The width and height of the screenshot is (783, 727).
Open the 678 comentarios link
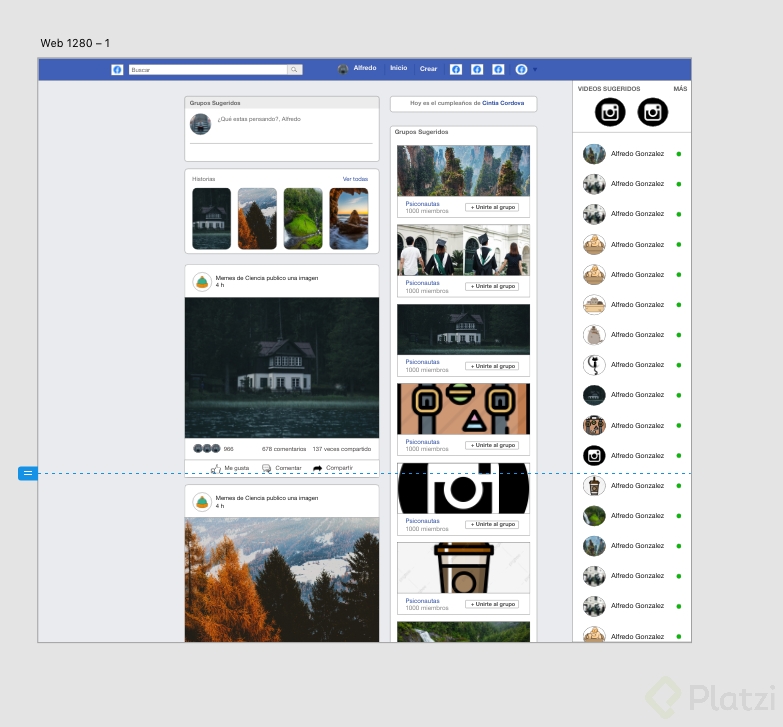pos(284,449)
